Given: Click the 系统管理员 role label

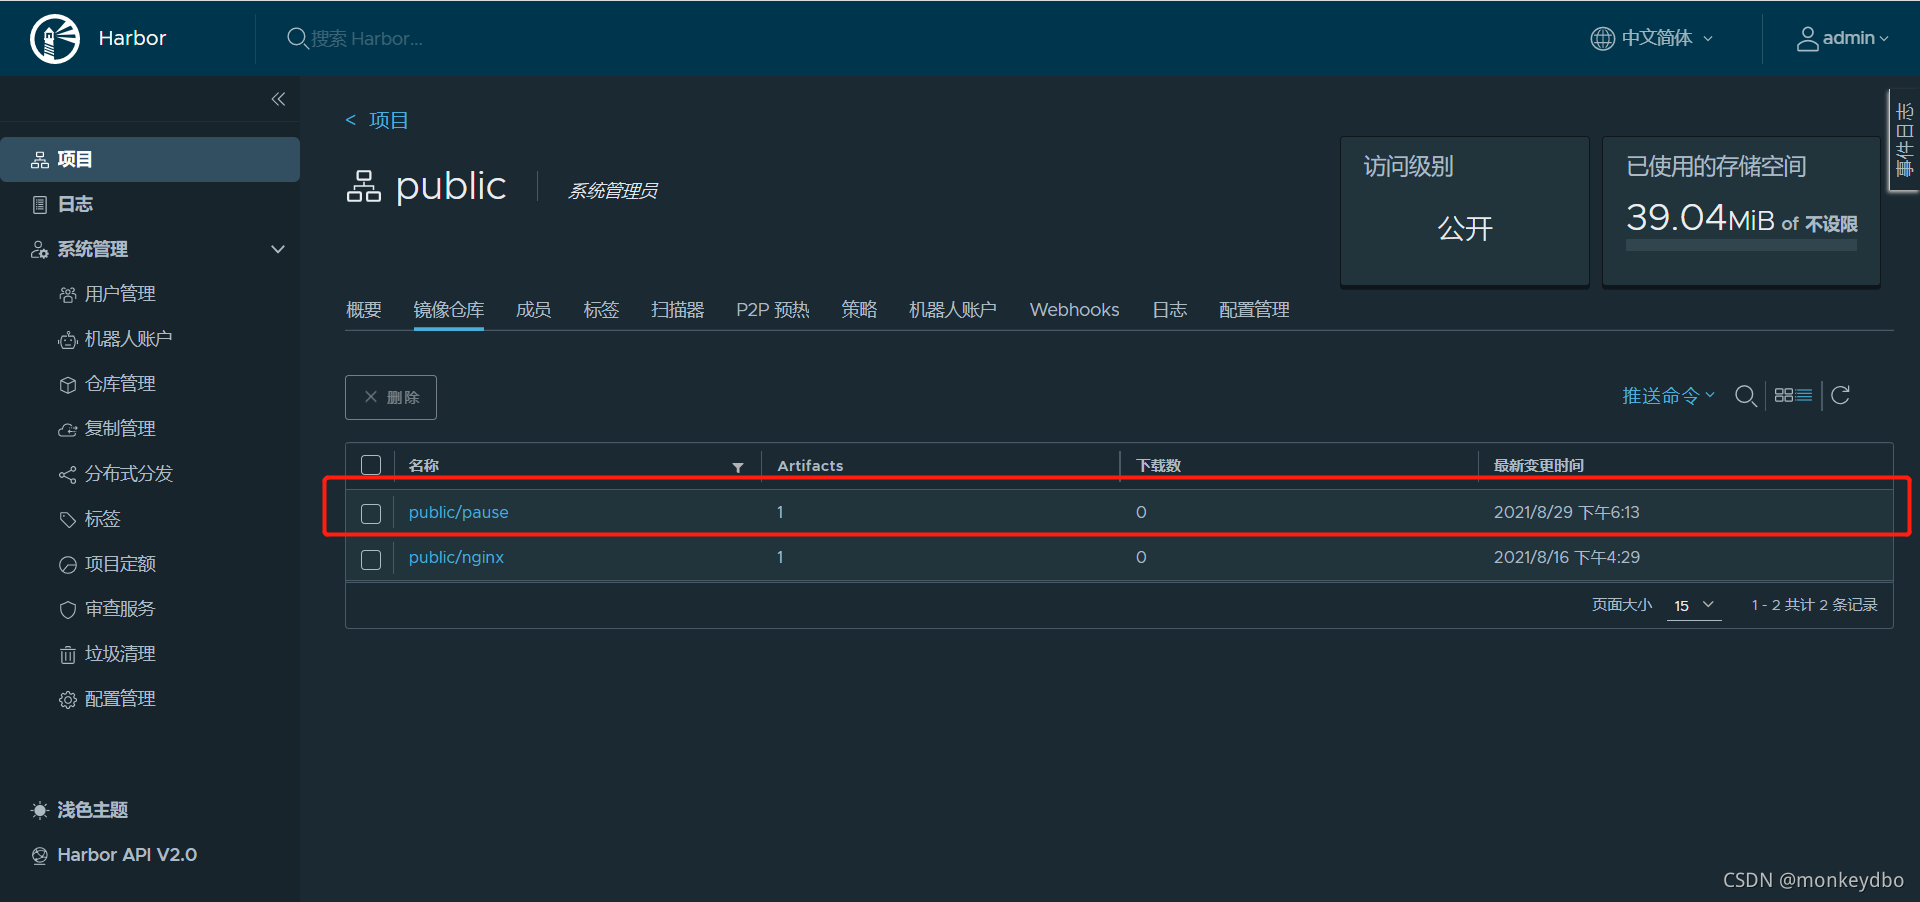Looking at the screenshot, I should 613,191.
